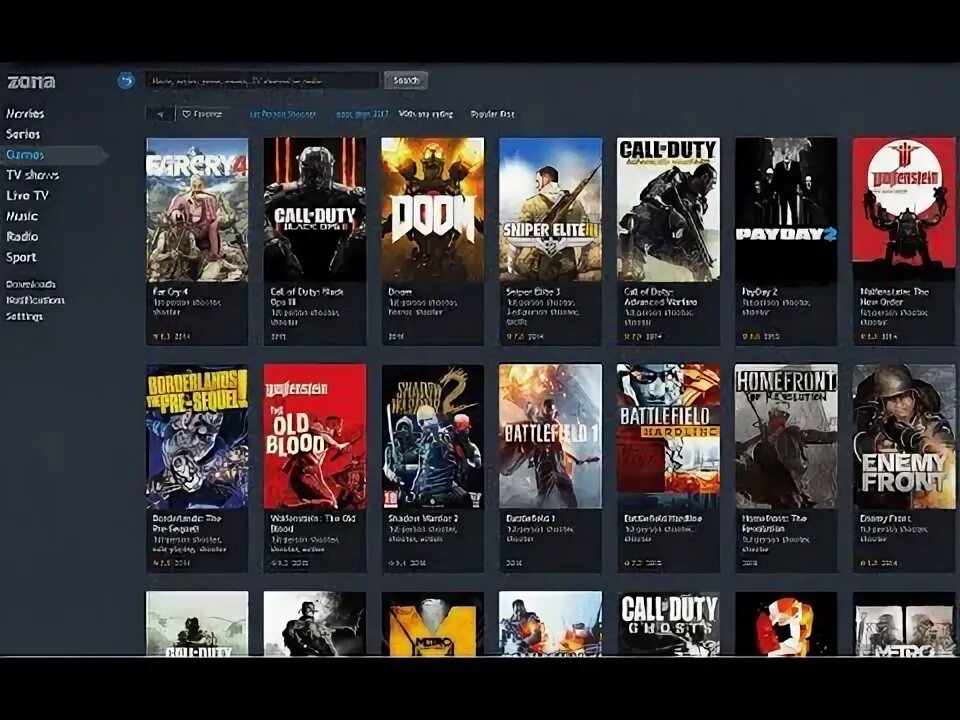Open the Battlefield 1 cover
960x720 pixels.
pos(550,437)
